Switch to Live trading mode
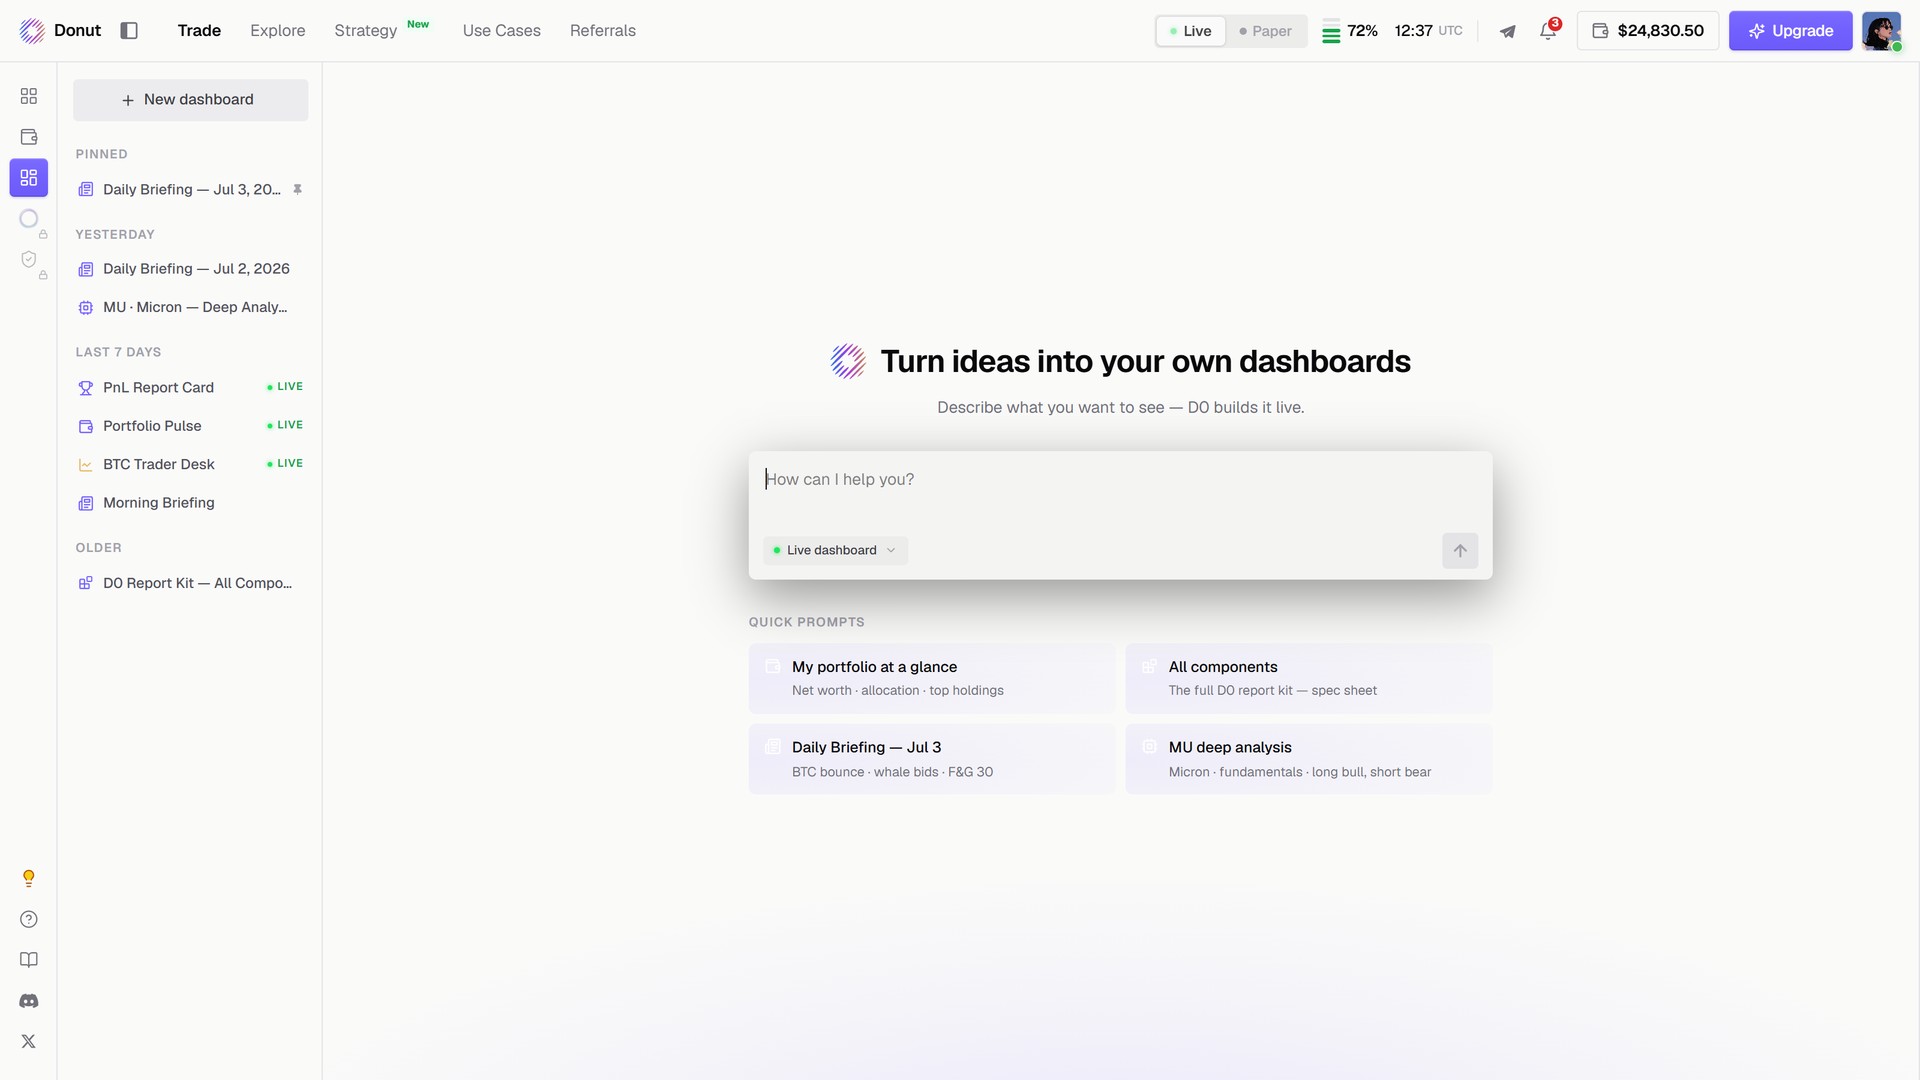This screenshot has width=1920, height=1080. pyautogui.click(x=1190, y=31)
